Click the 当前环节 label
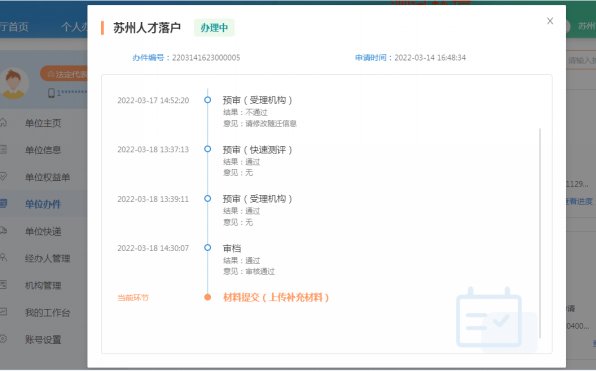The image size is (596, 371). click(133, 298)
